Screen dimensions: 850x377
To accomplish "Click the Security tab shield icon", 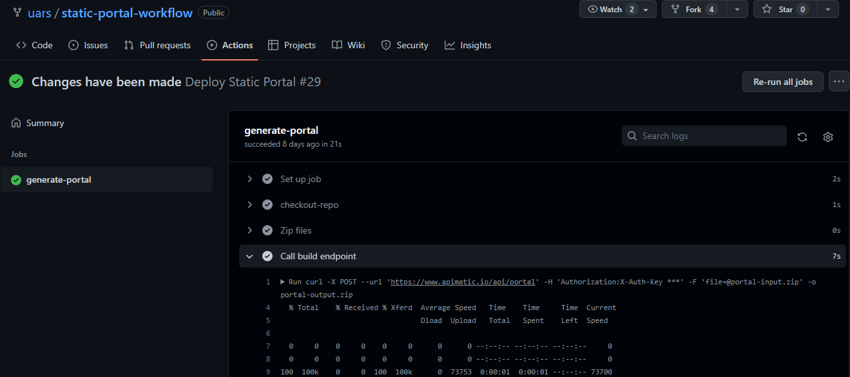I will click(386, 45).
